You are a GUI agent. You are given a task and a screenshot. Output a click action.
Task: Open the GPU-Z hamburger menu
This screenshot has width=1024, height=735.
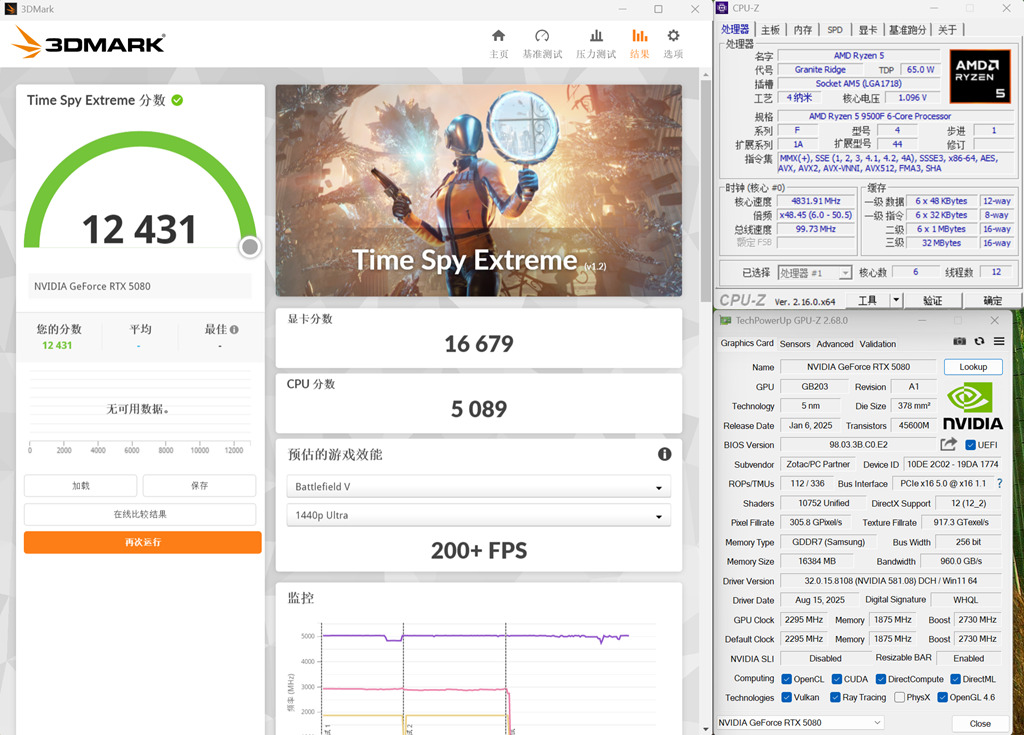tap(998, 342)
